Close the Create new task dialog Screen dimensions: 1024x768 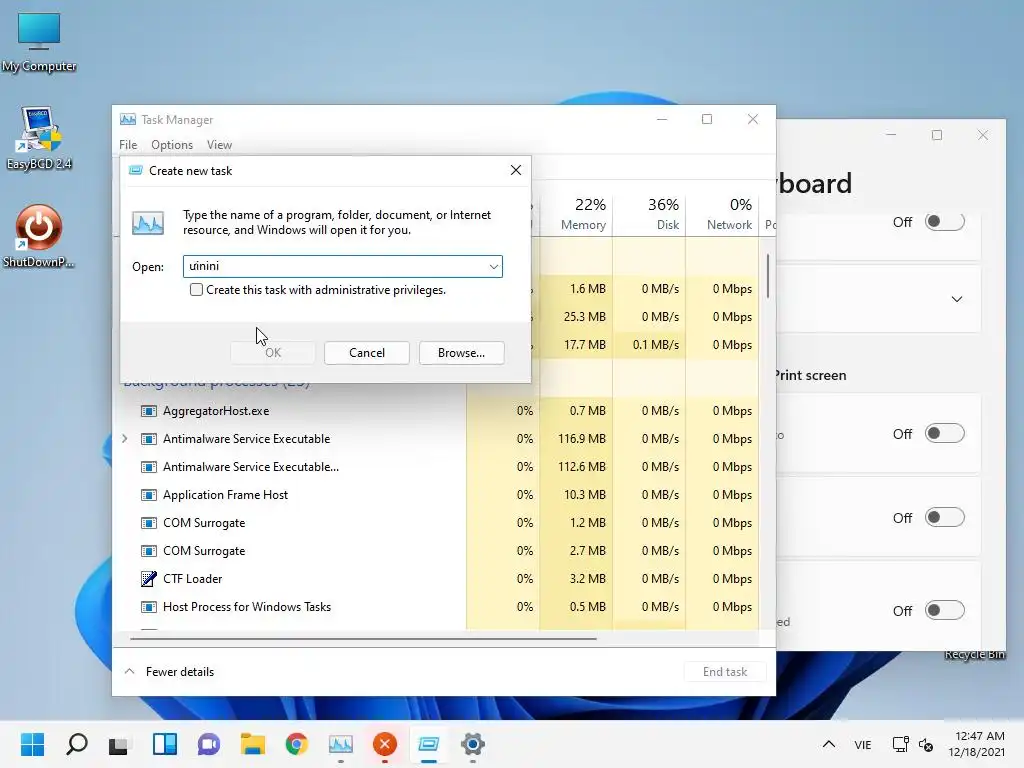[516, 170]
